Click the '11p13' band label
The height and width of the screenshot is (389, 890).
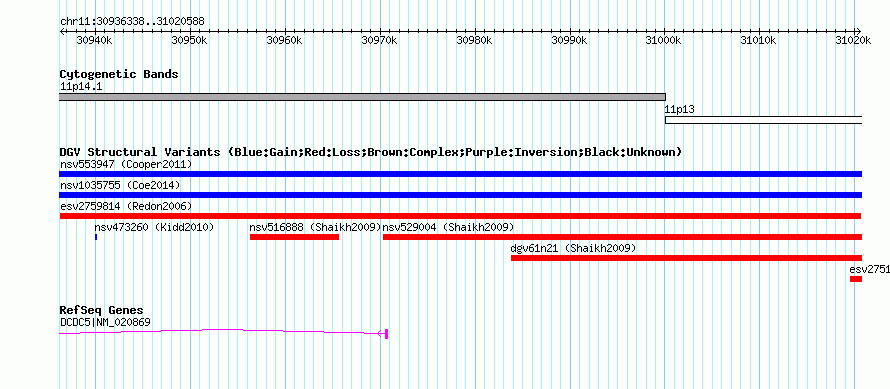click(x=679, y=109)
